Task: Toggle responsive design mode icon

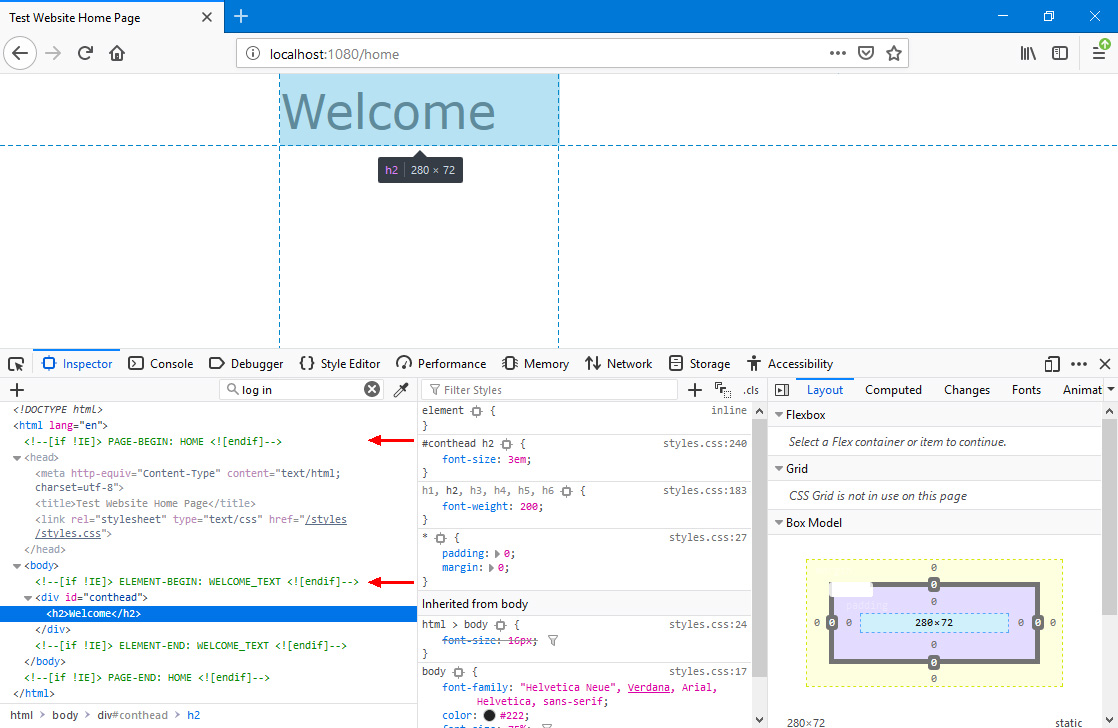Action: pyautogui.click(x=1052, y=364)
